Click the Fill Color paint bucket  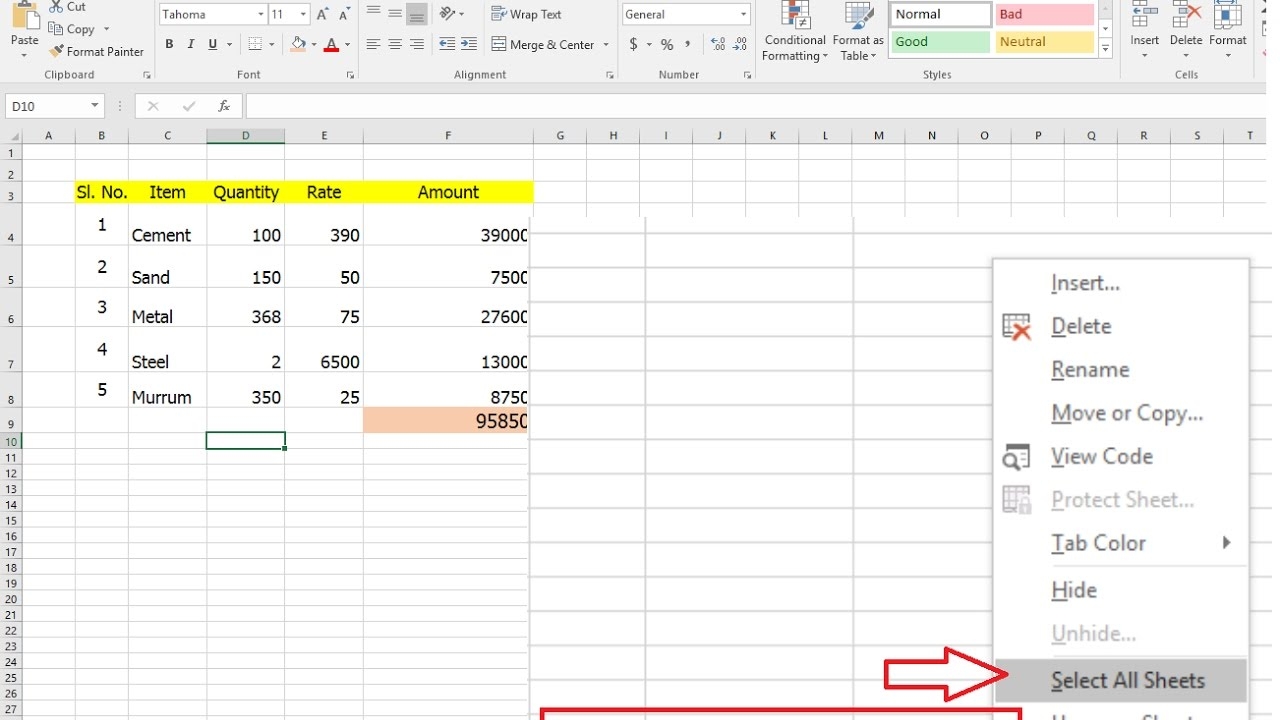click(298, 45)
